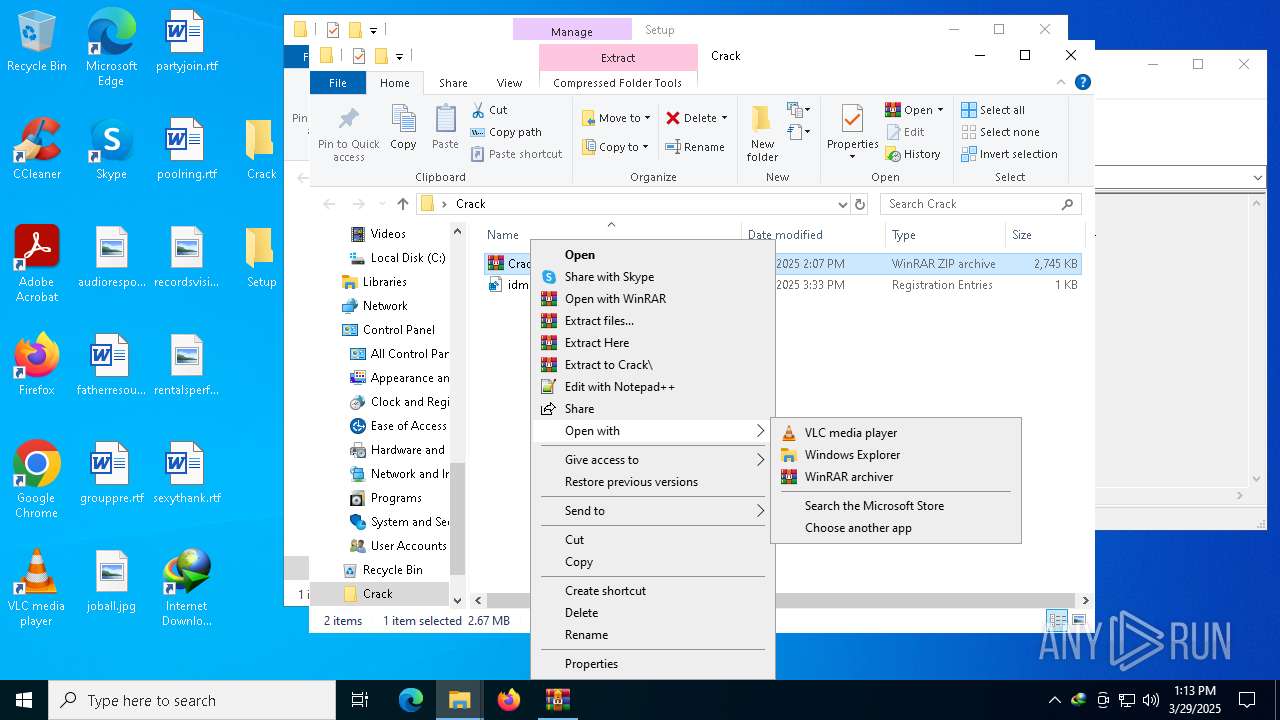Open the Compressed Folder Tools tab
The height and width of the screenshot is (720, 1280).
pyautogui.click(x=617, y=83)
